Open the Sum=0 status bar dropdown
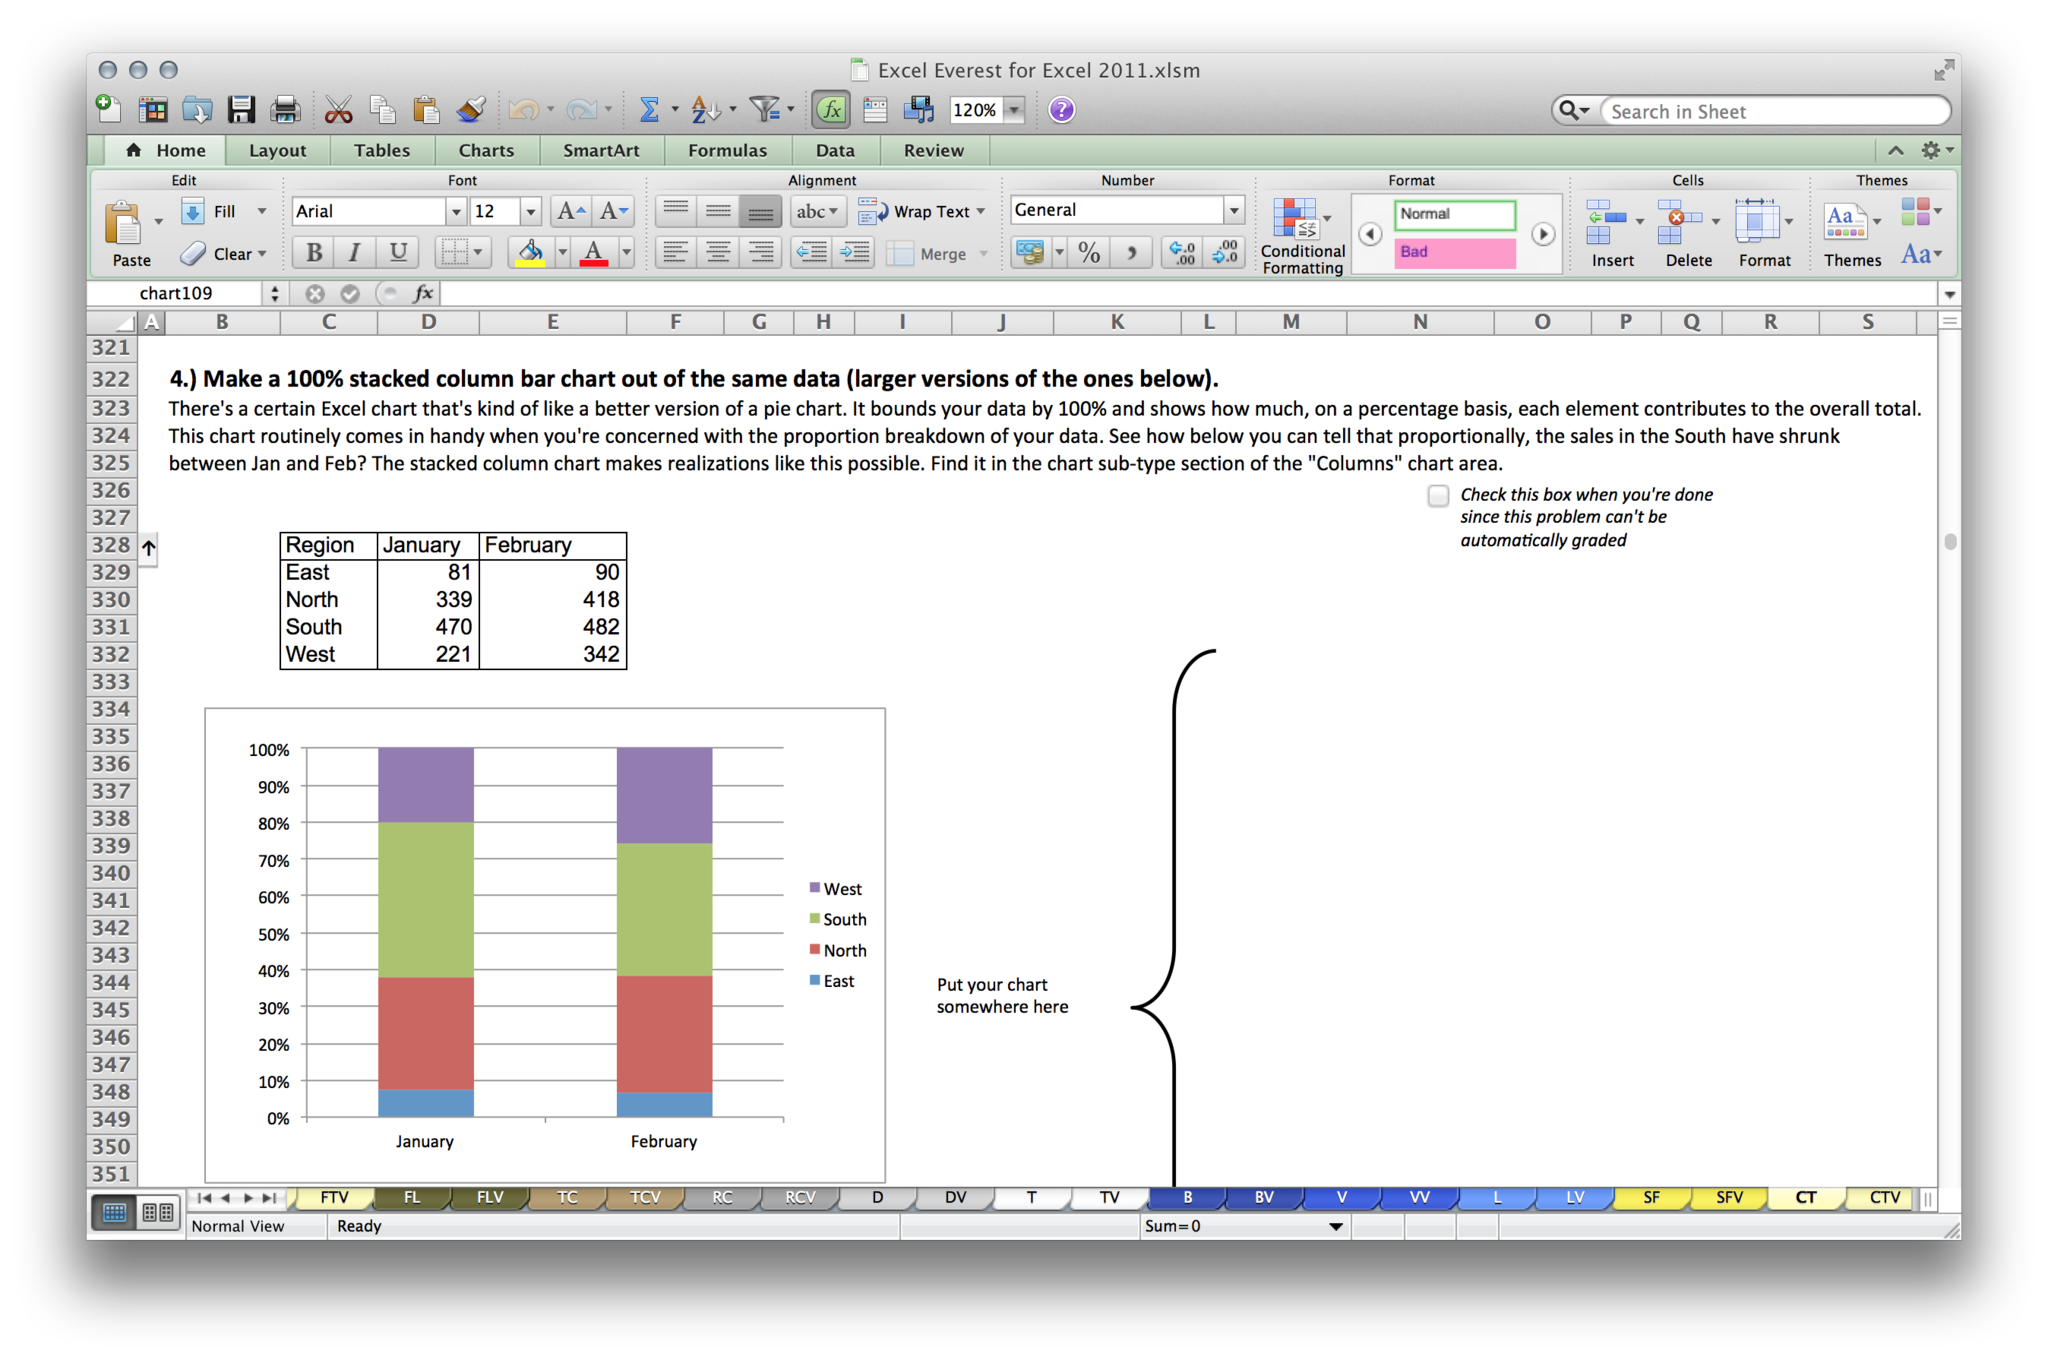The width and height of the screenshot is (2048, 1360). pyautogui.click(x=1335, y=1226)
